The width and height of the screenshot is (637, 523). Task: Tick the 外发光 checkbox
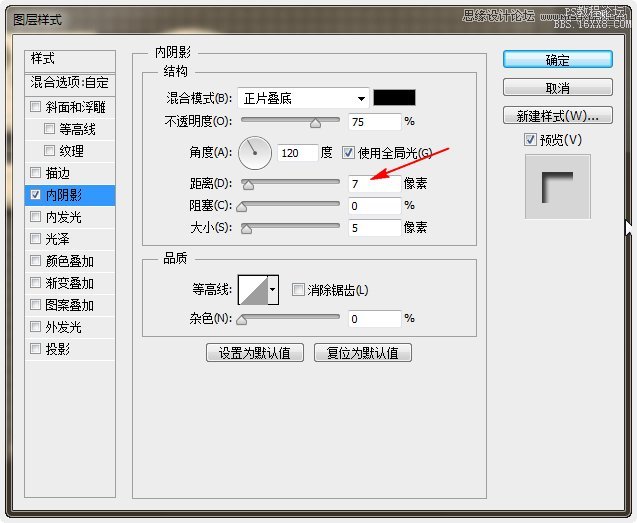pyautogui.click(x=35, y=326)
